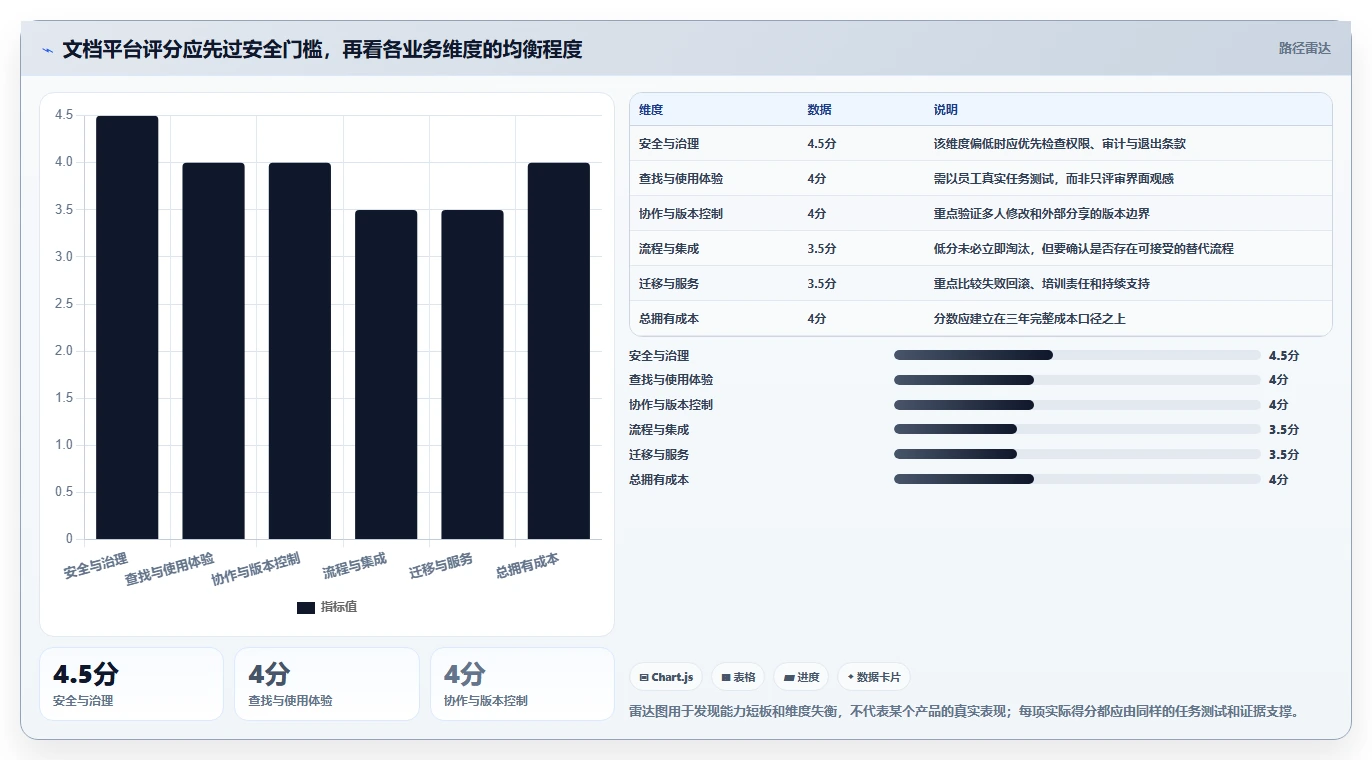The image size is (1372, 760).
Task: Click the 迁移与服务 bar in the chart
Action: [472, 374]
